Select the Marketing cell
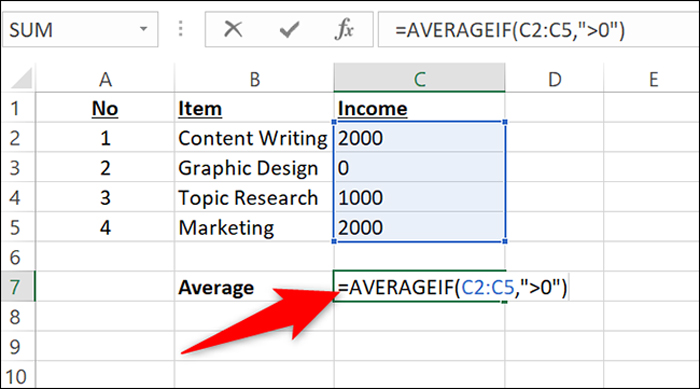The width and height of the screenshot is (700, 389). click(254, 227)
